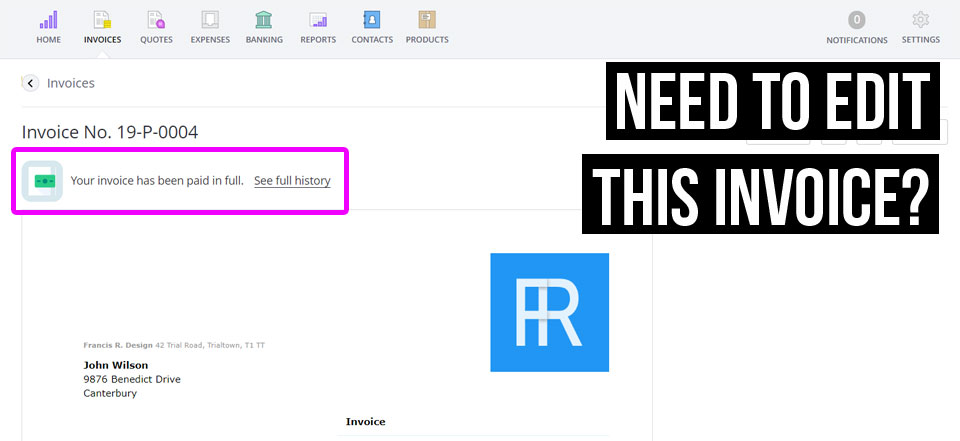Open the Products section icon
The image size is (960, 441).
pyautogui.click(x=427, y=20)
